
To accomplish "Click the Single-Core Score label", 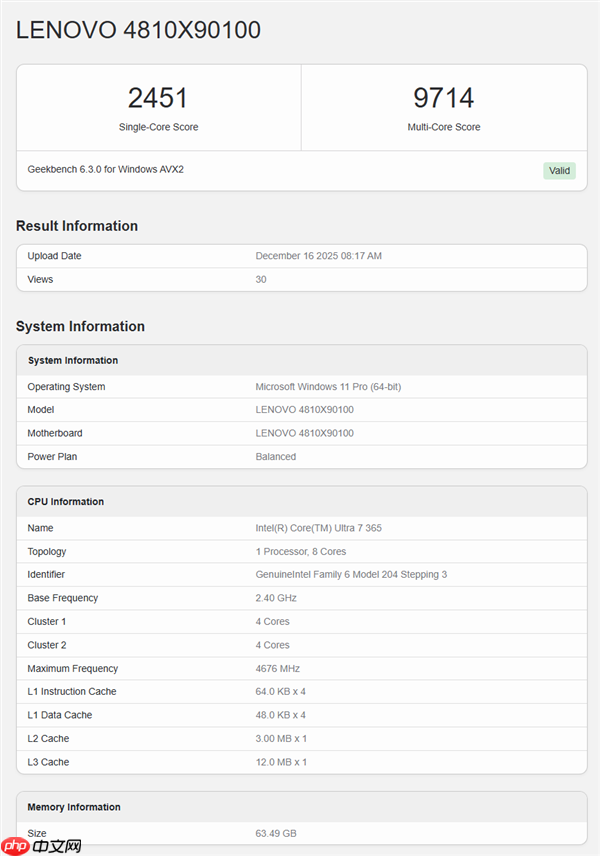I will pos(158,127).
